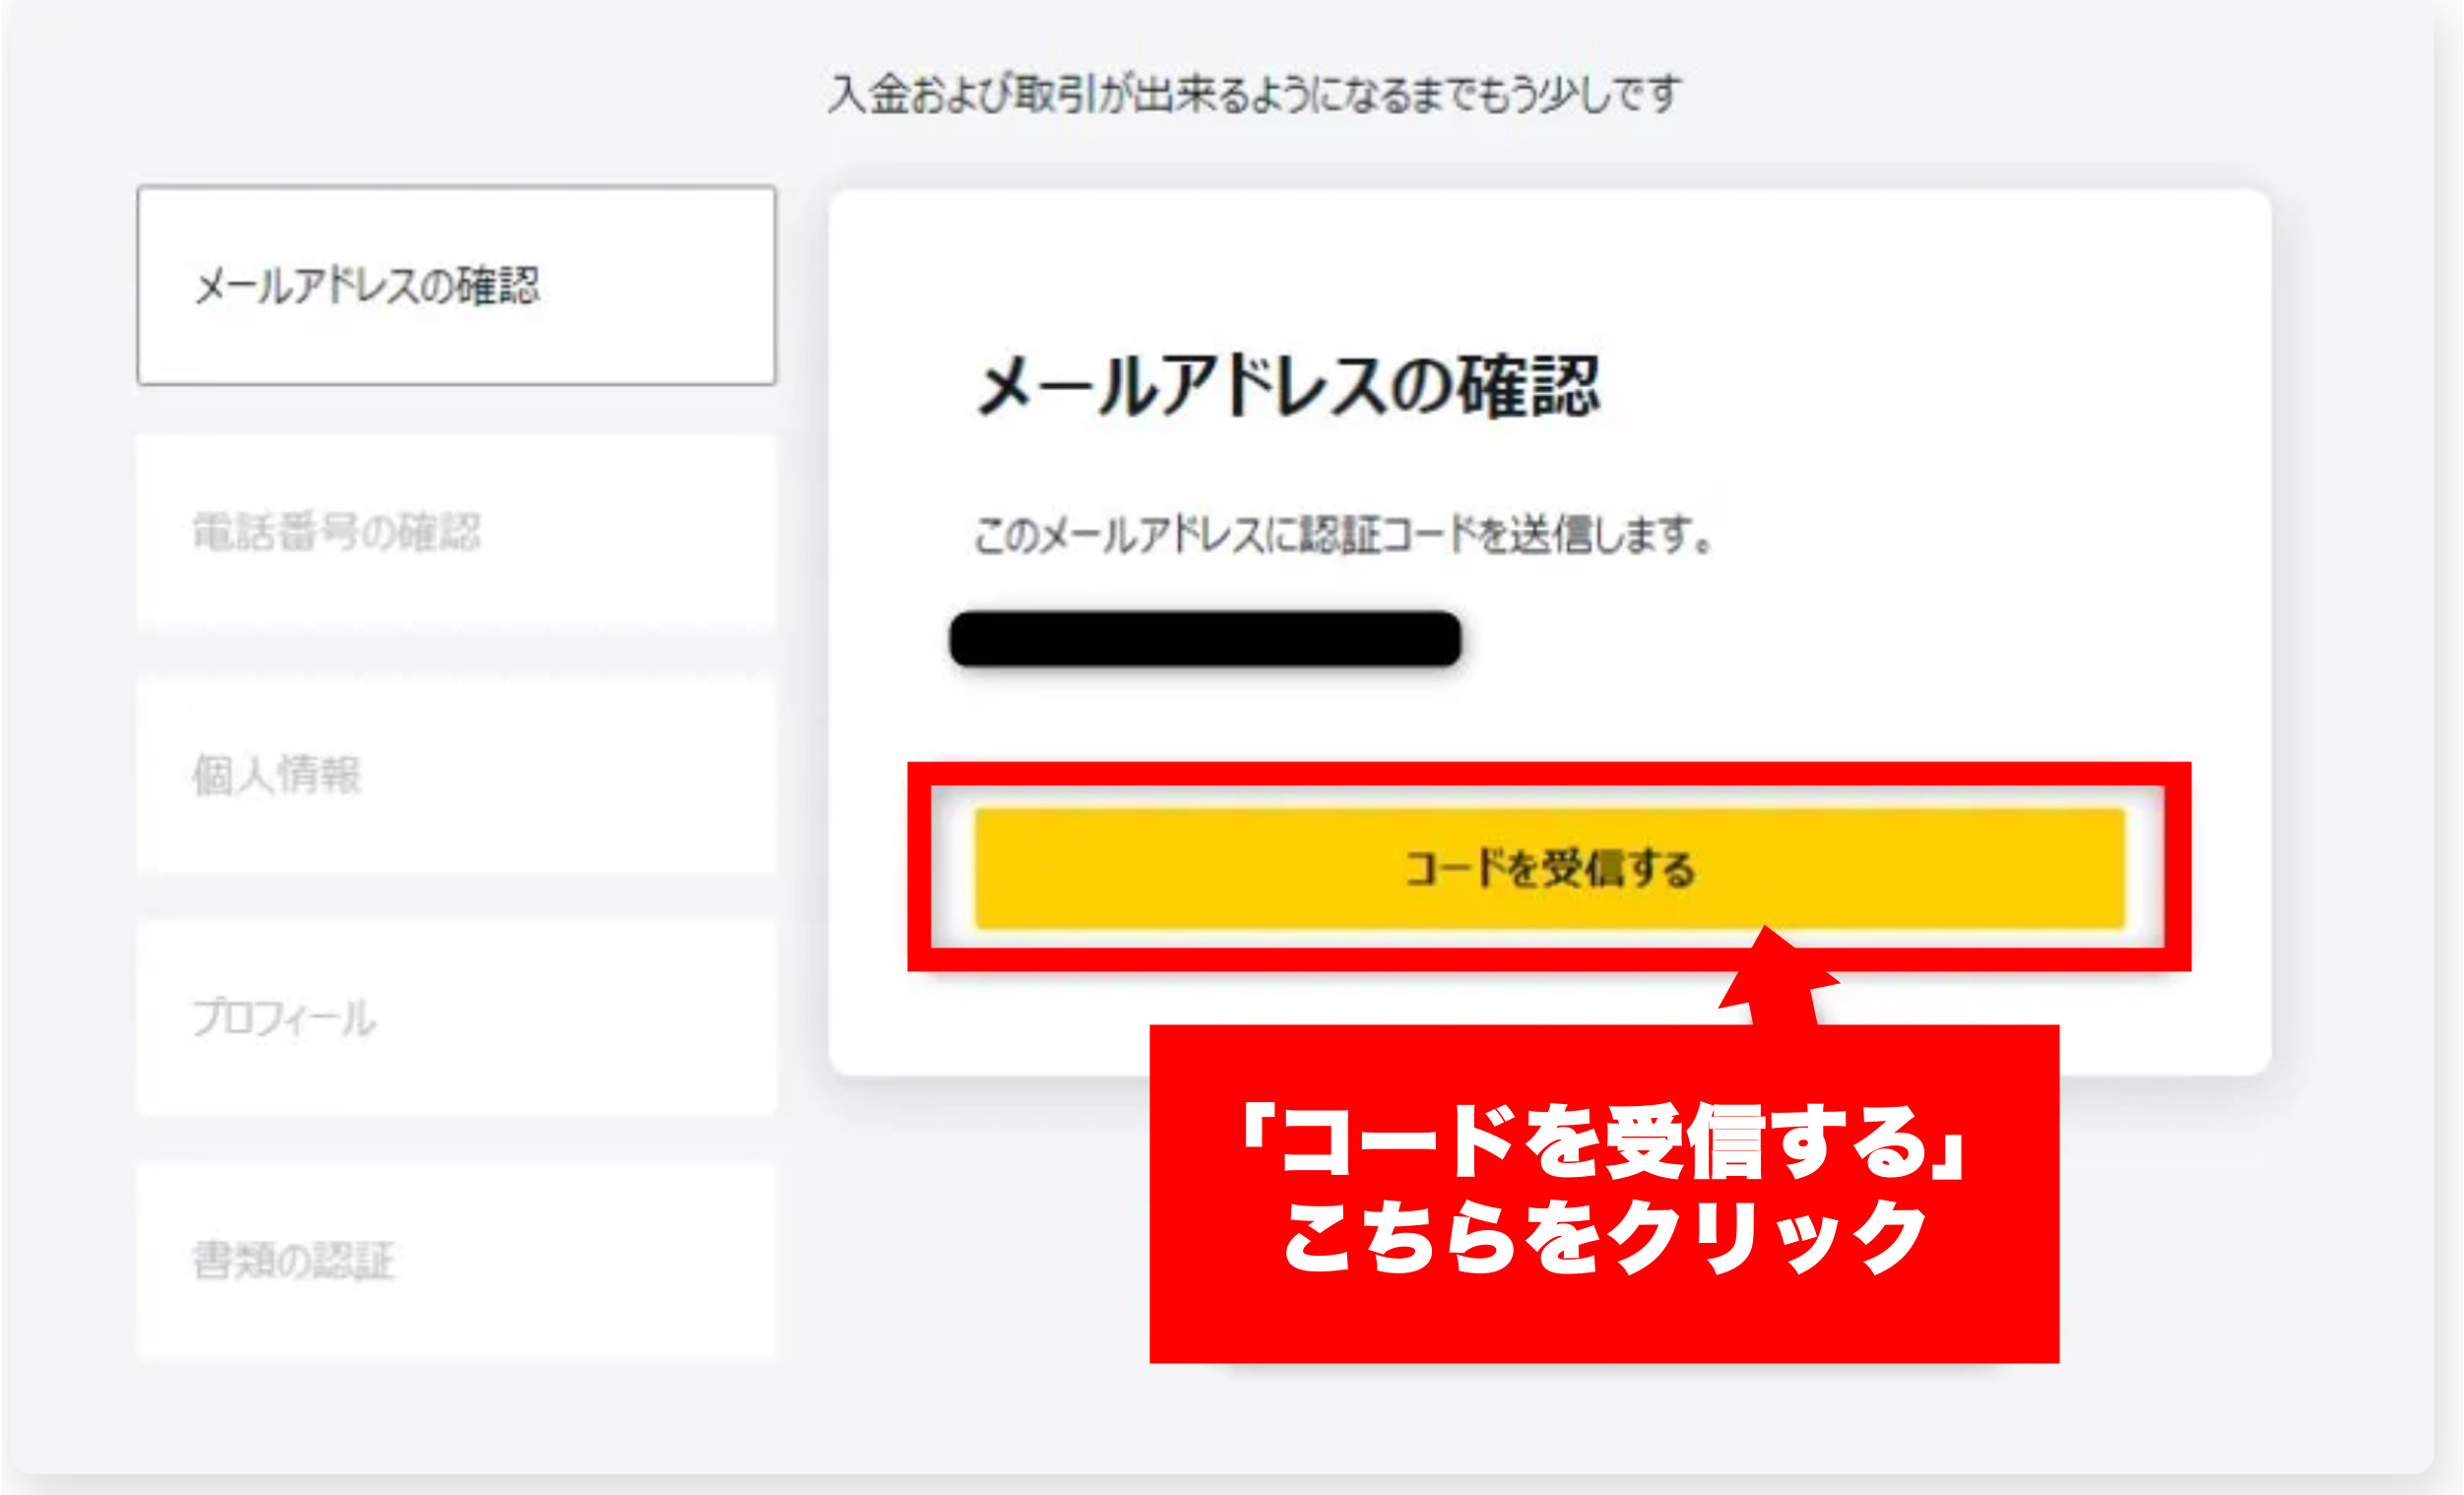The image size is (2464, 1495).
Task: Click the red highlight frame around button
Action: 1549,867
